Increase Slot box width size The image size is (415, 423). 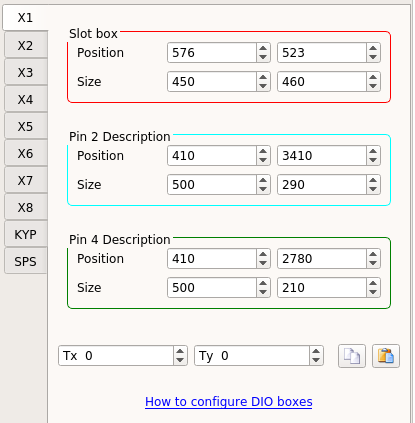point(263,77)
